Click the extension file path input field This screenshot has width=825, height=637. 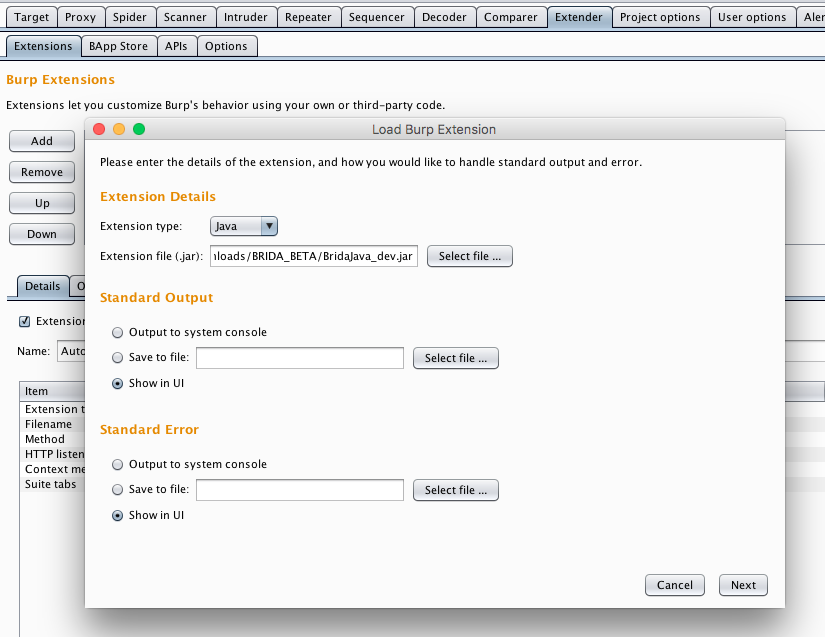(x=313, y=255)
